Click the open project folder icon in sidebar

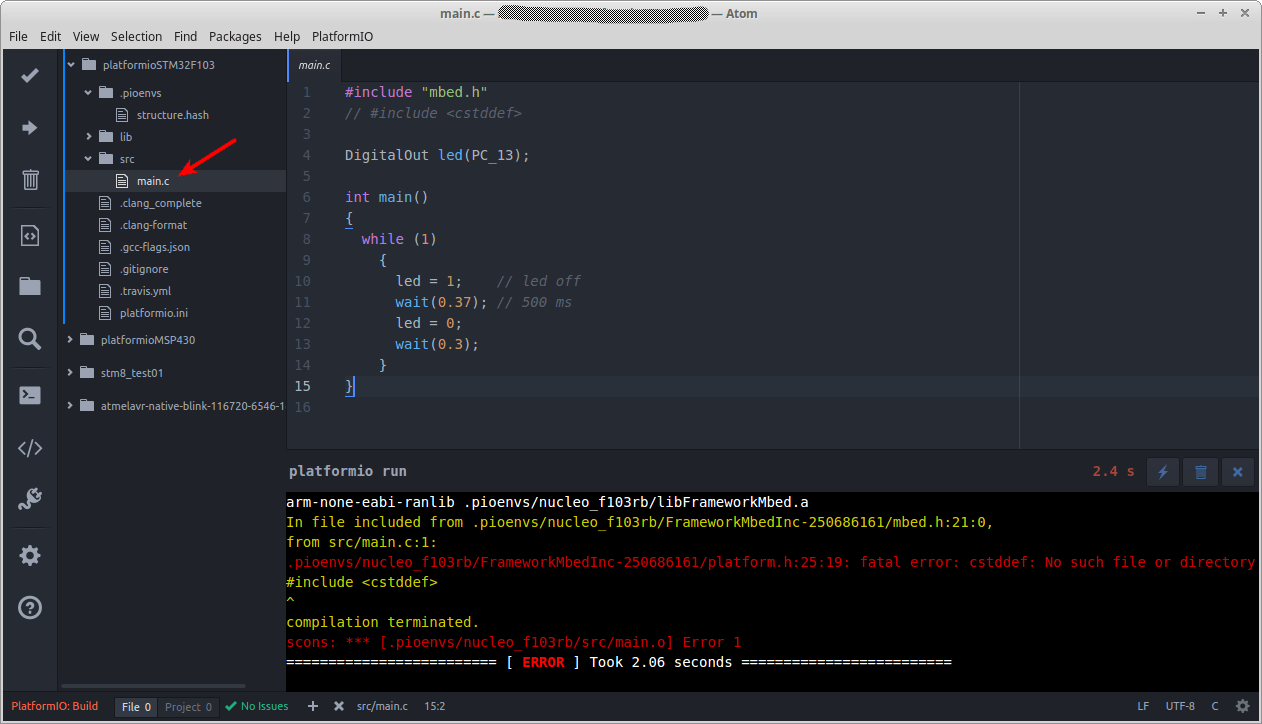(x=30, y=287)
